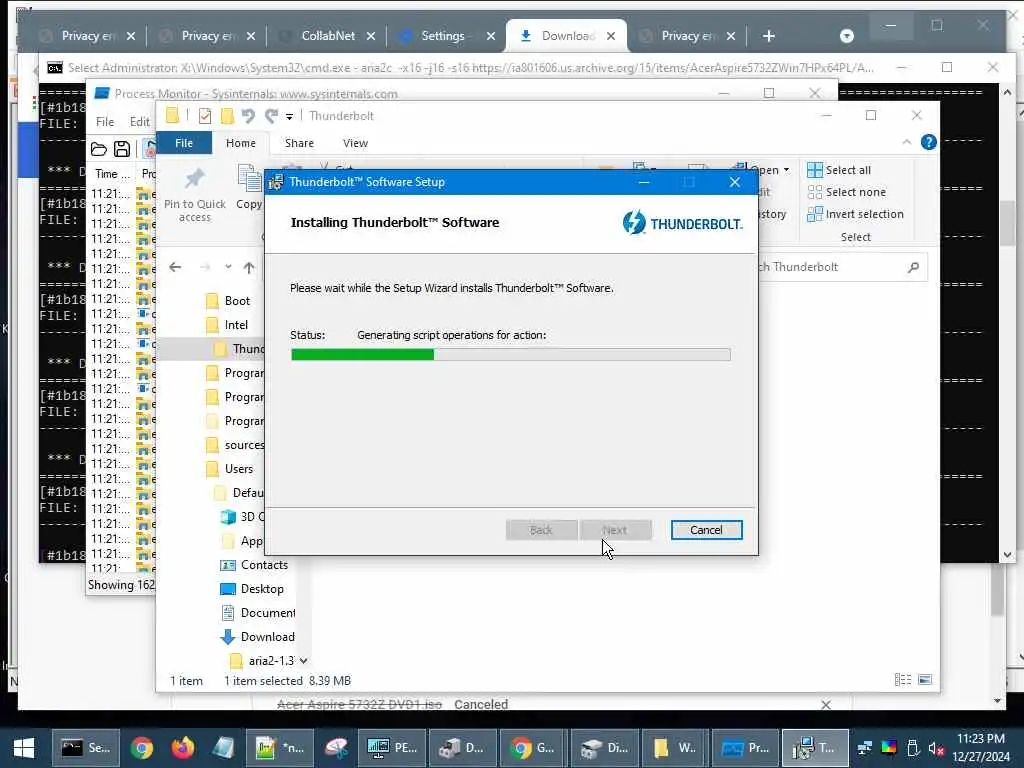The image size is (1024, 768).
Task: Click the Search Thunderbolt field
Action: (831, 267)
